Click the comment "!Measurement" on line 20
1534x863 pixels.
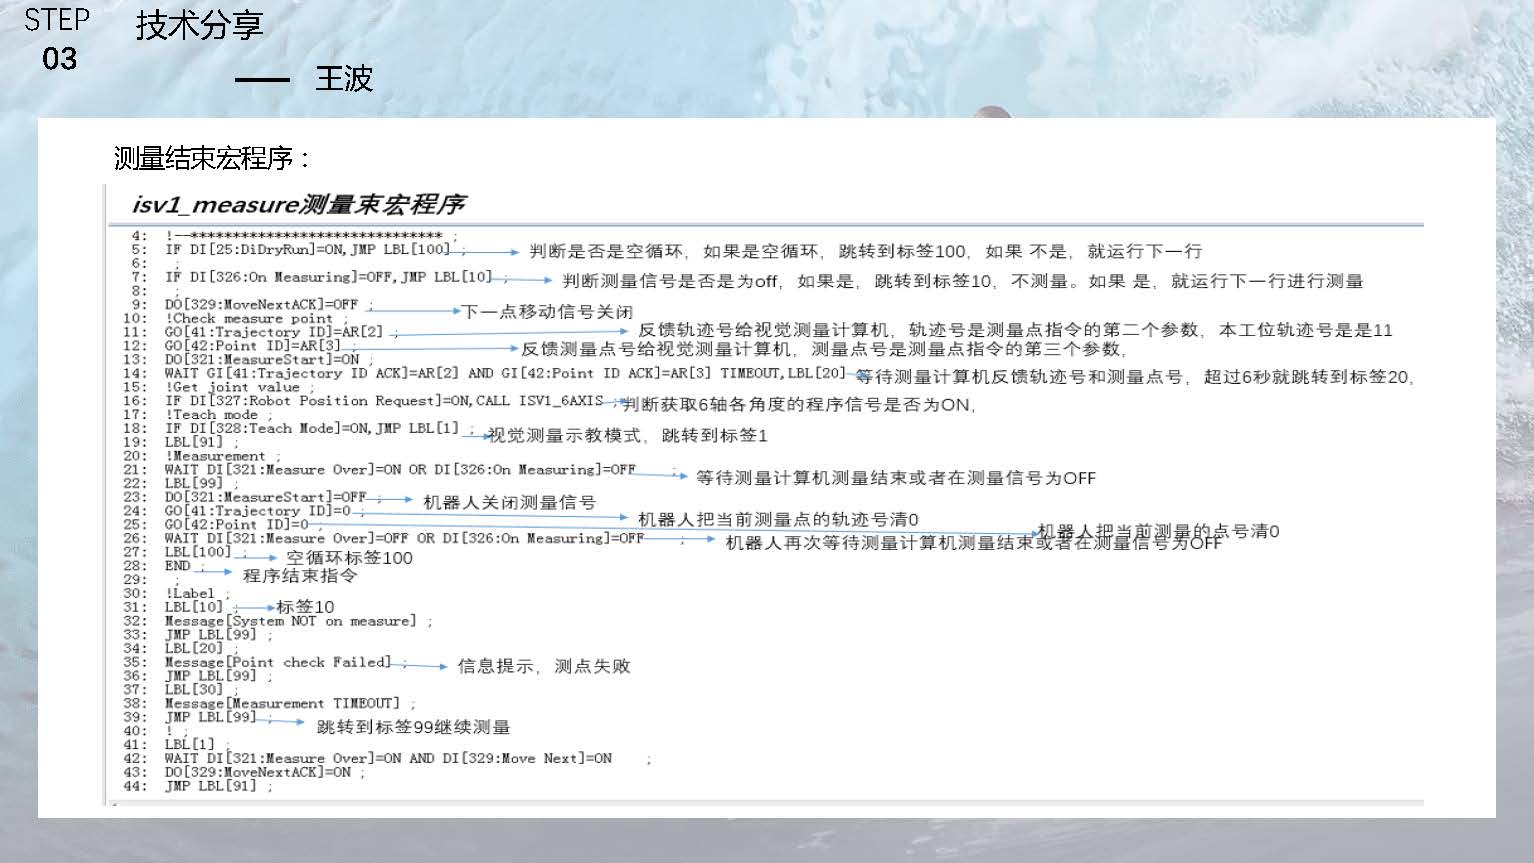[x=216, y=456]
